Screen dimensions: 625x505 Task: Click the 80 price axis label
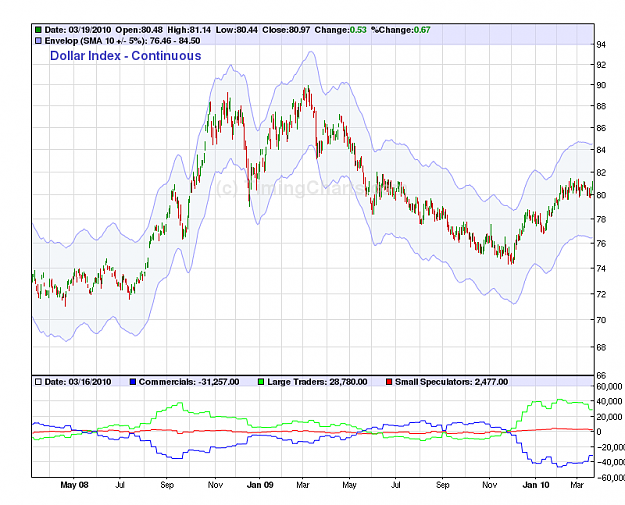(x=601, y=195)
